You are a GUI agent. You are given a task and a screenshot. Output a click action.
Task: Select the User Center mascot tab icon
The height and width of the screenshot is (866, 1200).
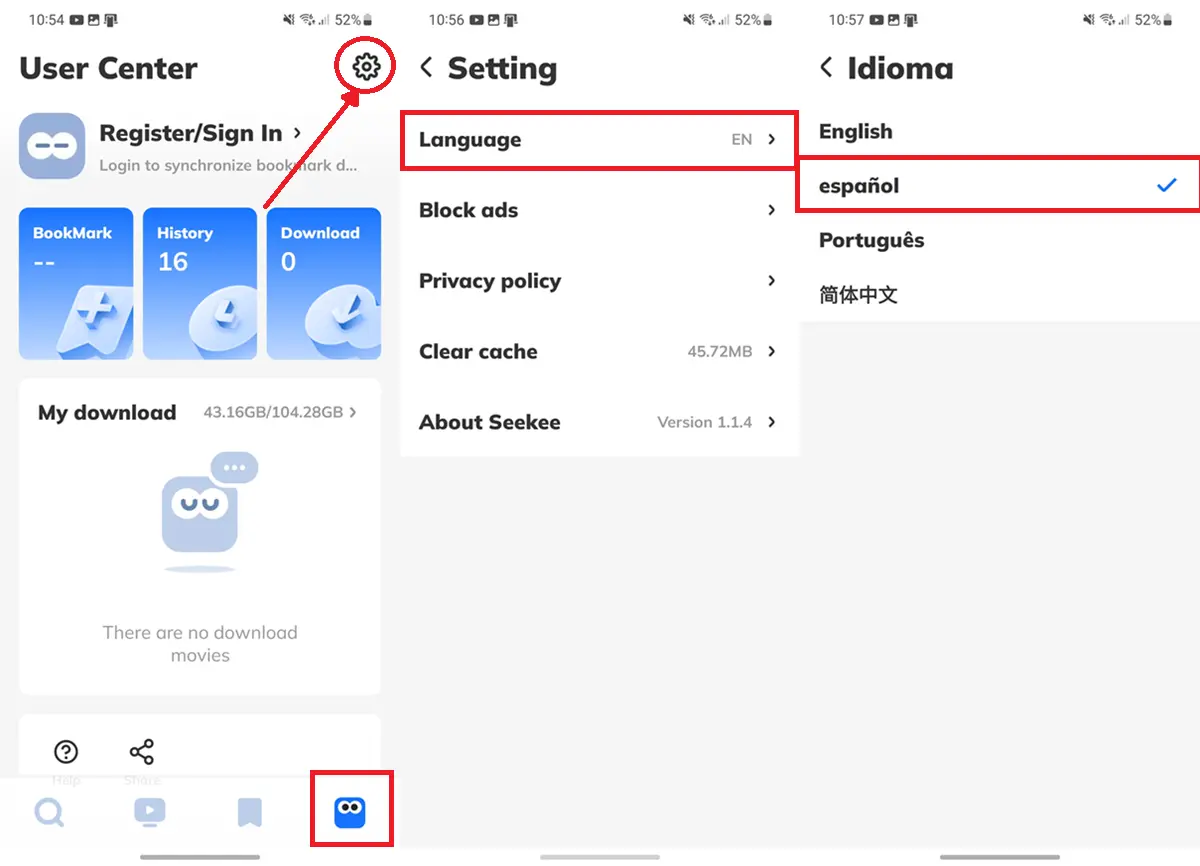pos(350,812)
